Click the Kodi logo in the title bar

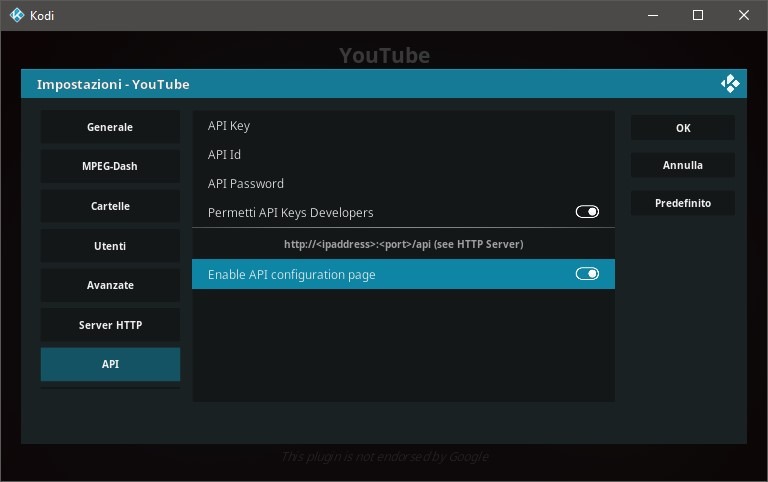coord(17,15)
